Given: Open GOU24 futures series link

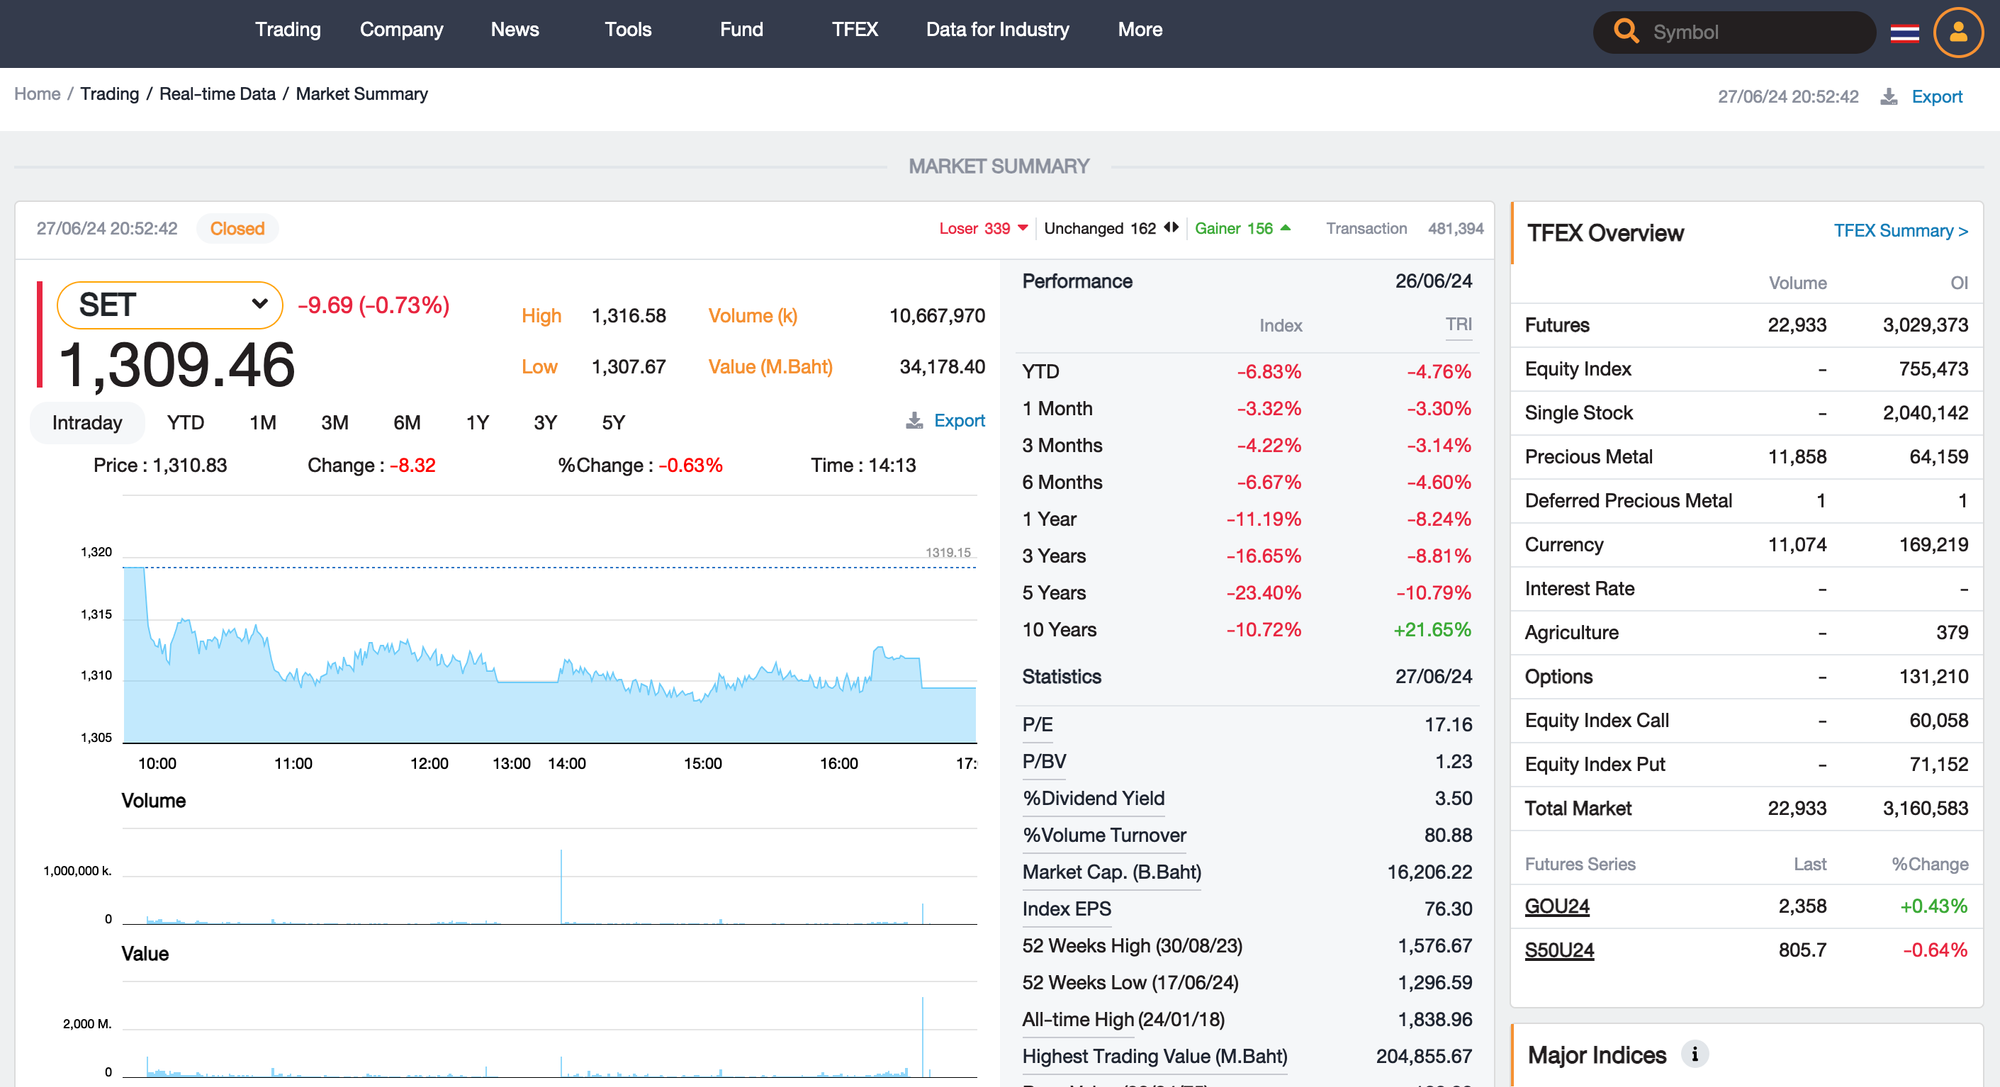Looking at the screenshot, I should tap(1556, 906).
